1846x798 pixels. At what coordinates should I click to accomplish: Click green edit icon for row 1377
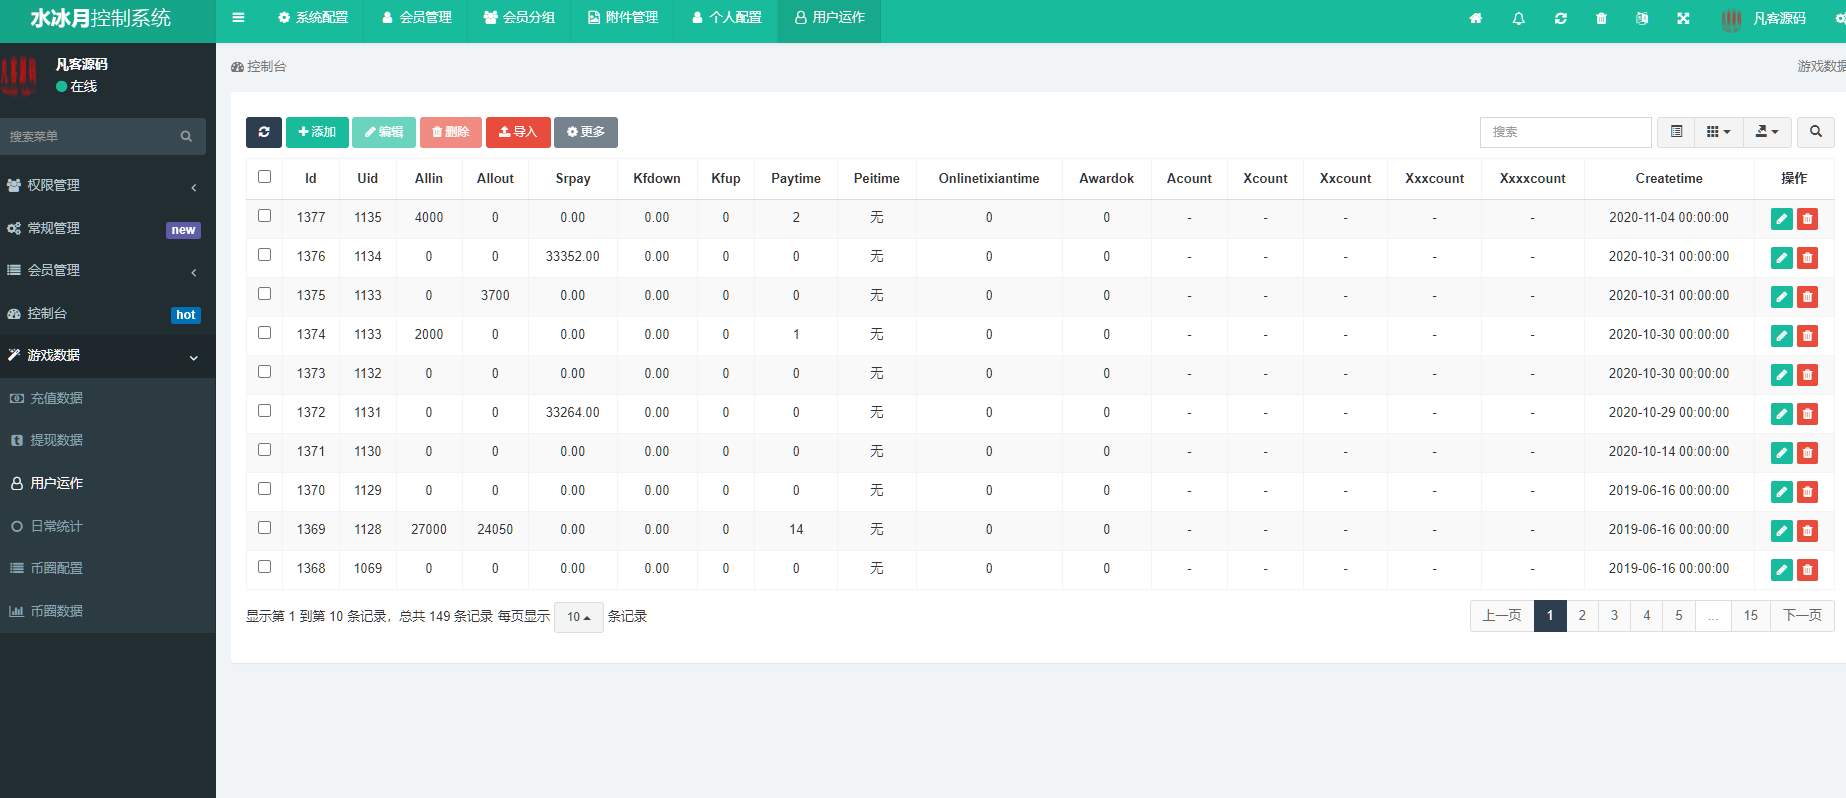1781,219
